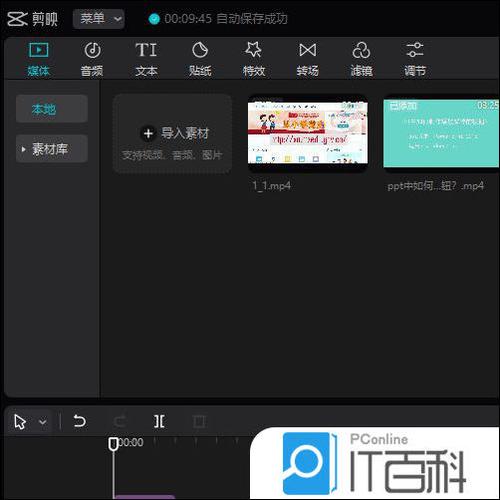Click the greyed delete clip icon

tap(199, 421)
